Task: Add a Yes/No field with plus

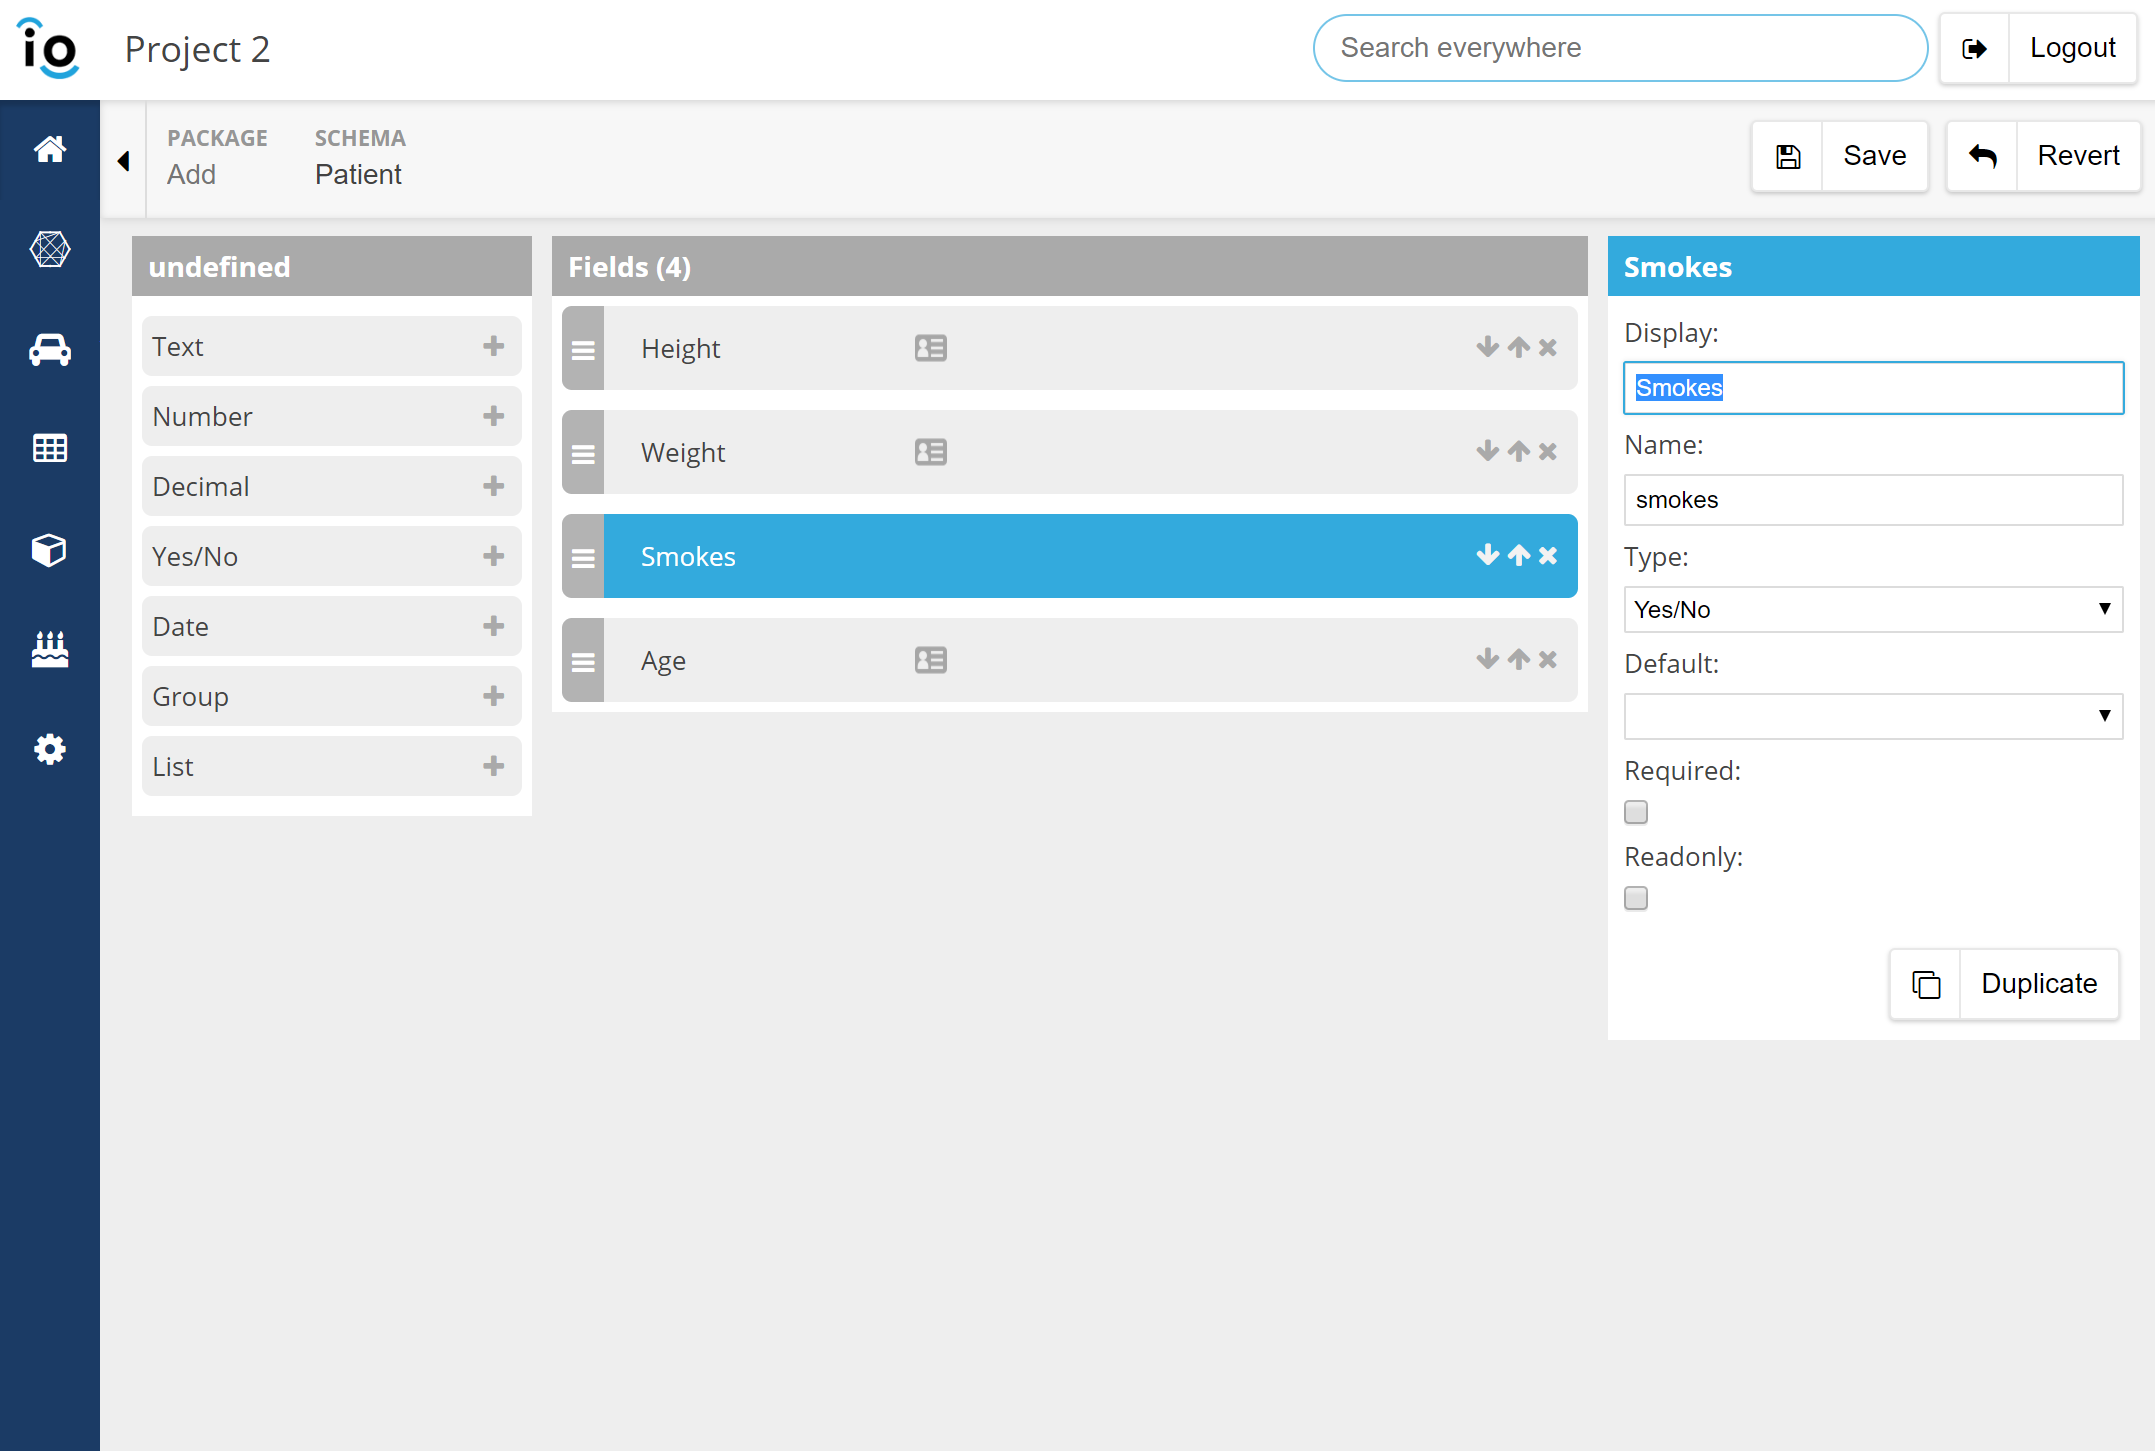Action: click(494, 556)
